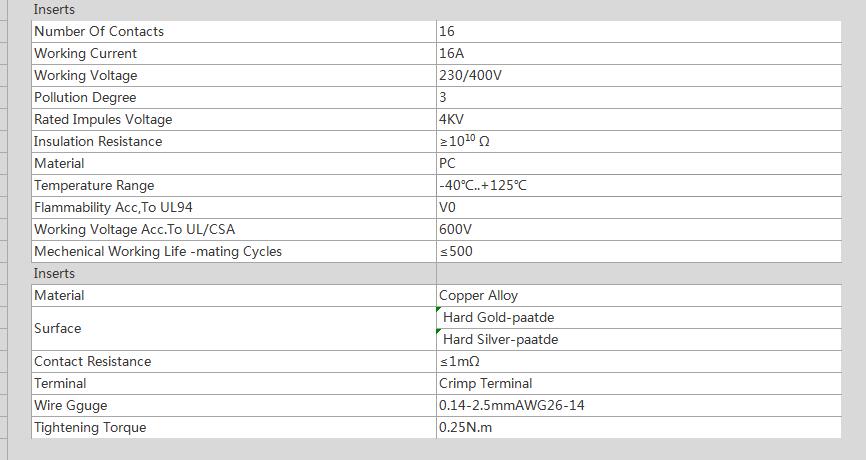
Task: Select the Number Of Contacts cell
Action: click(234, 31)
